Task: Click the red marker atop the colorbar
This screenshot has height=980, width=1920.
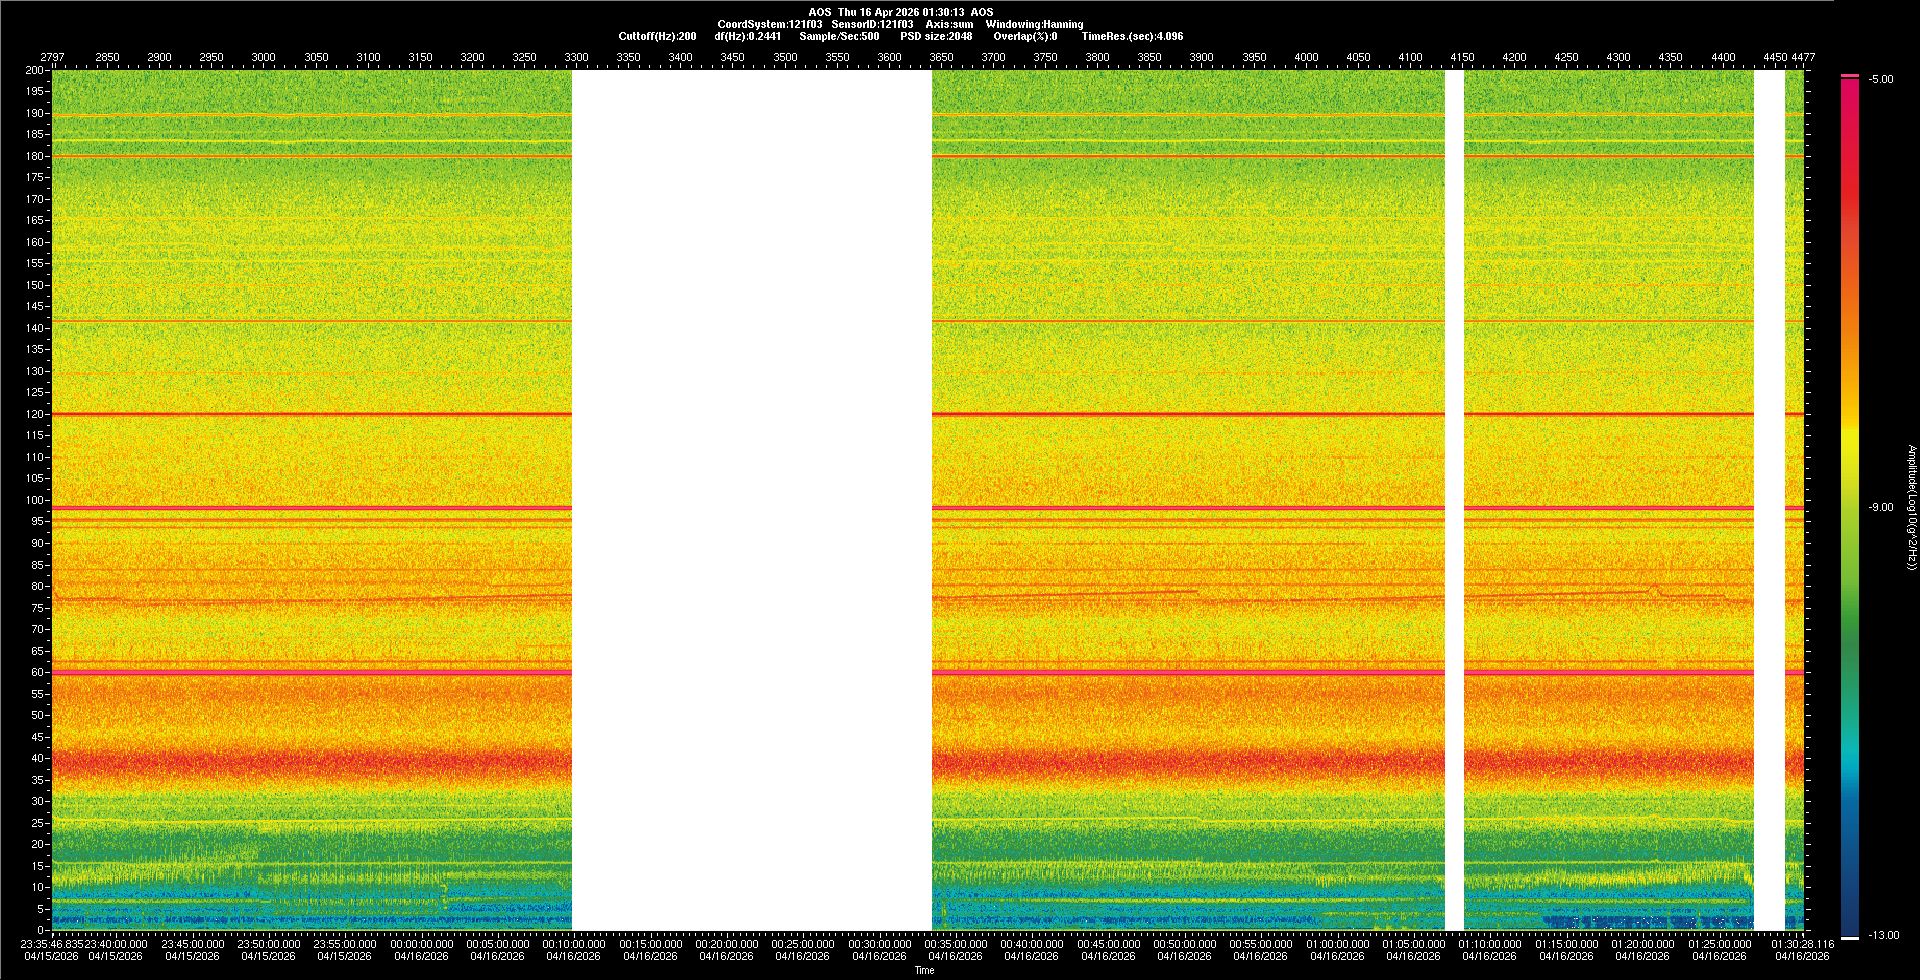Action: tap(1850, 76)
